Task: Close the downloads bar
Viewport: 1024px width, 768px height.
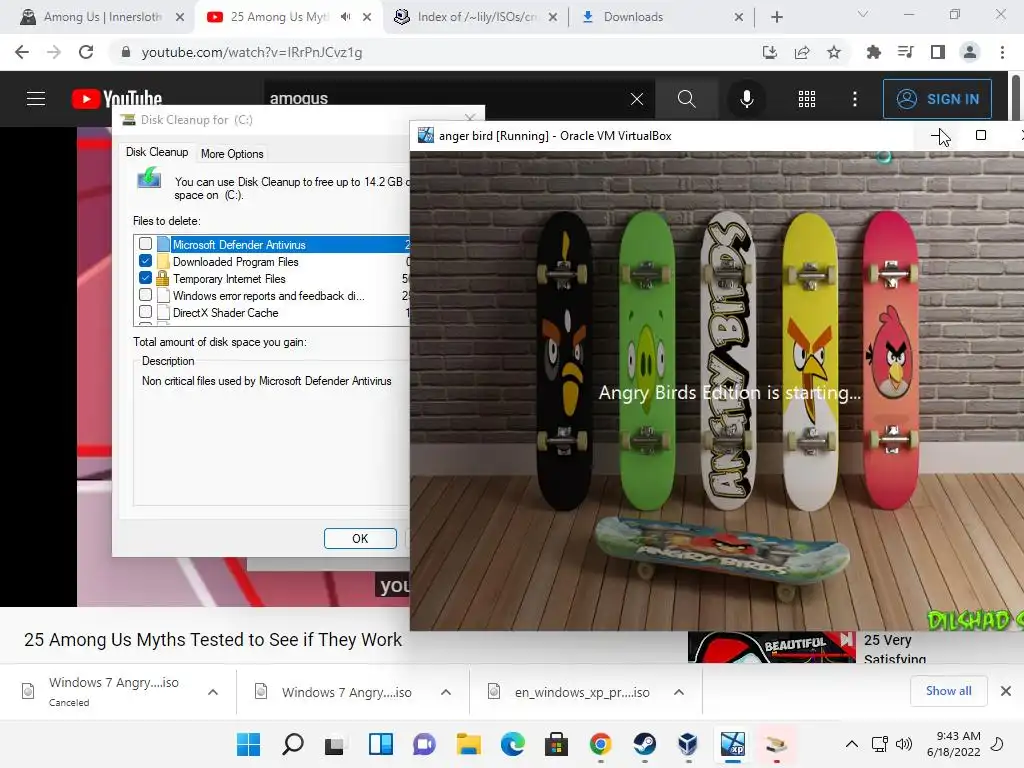Action: (1006, 691)
